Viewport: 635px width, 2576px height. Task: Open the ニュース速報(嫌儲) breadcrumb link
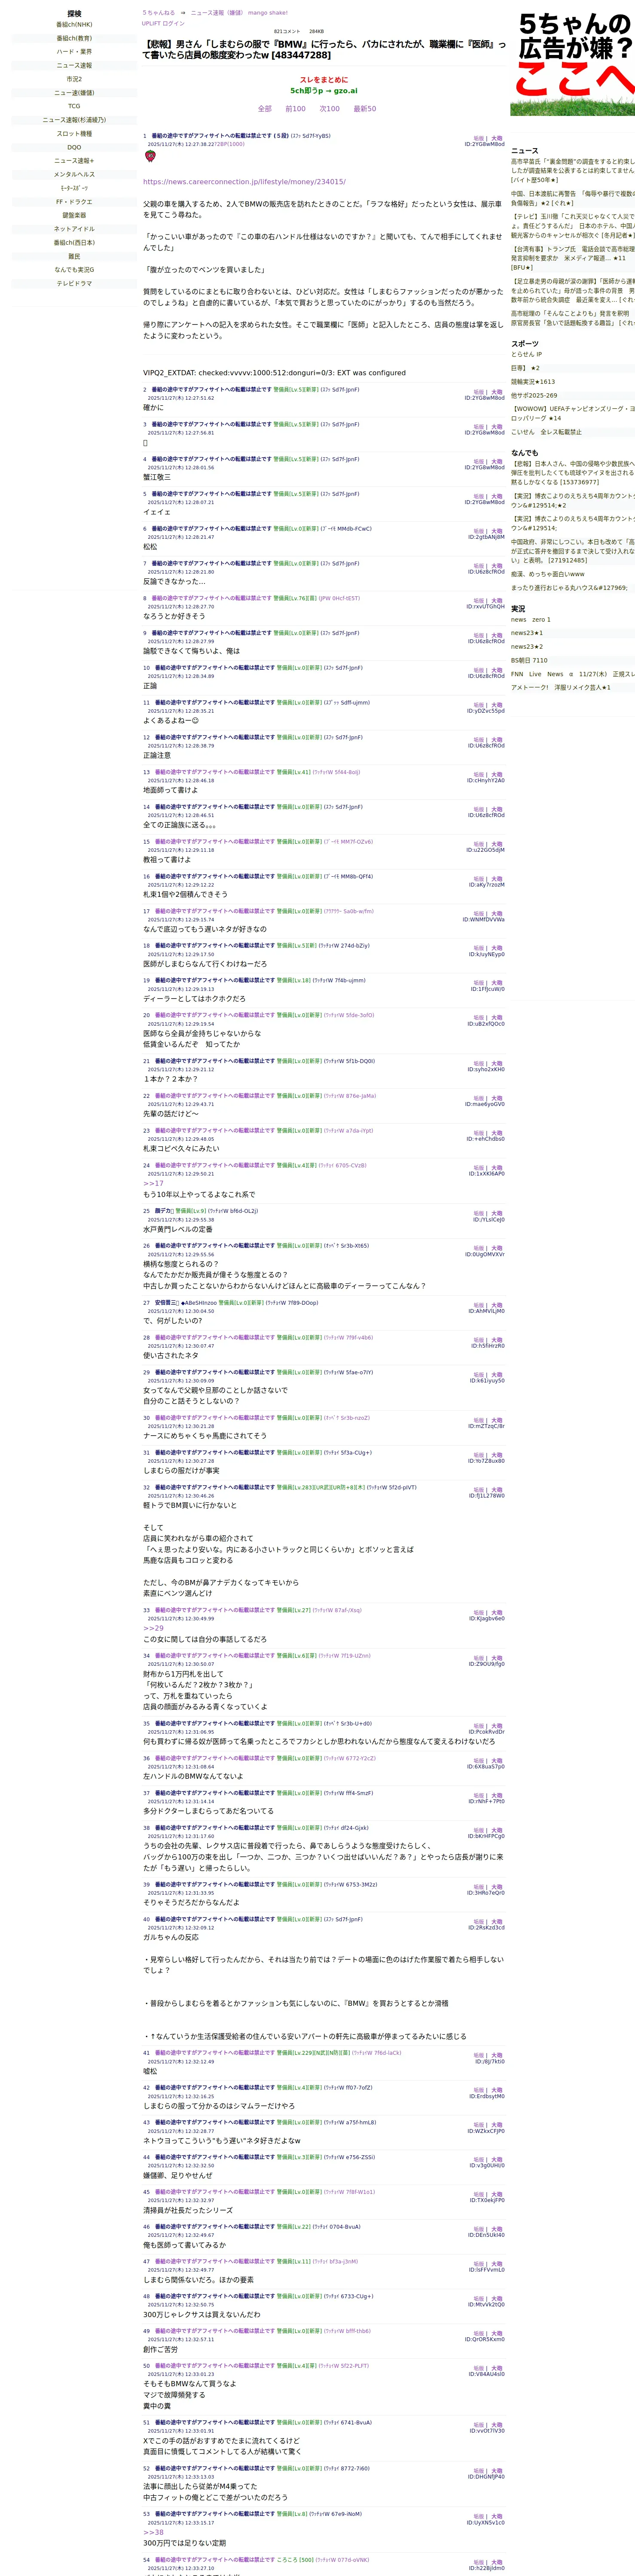217,13
